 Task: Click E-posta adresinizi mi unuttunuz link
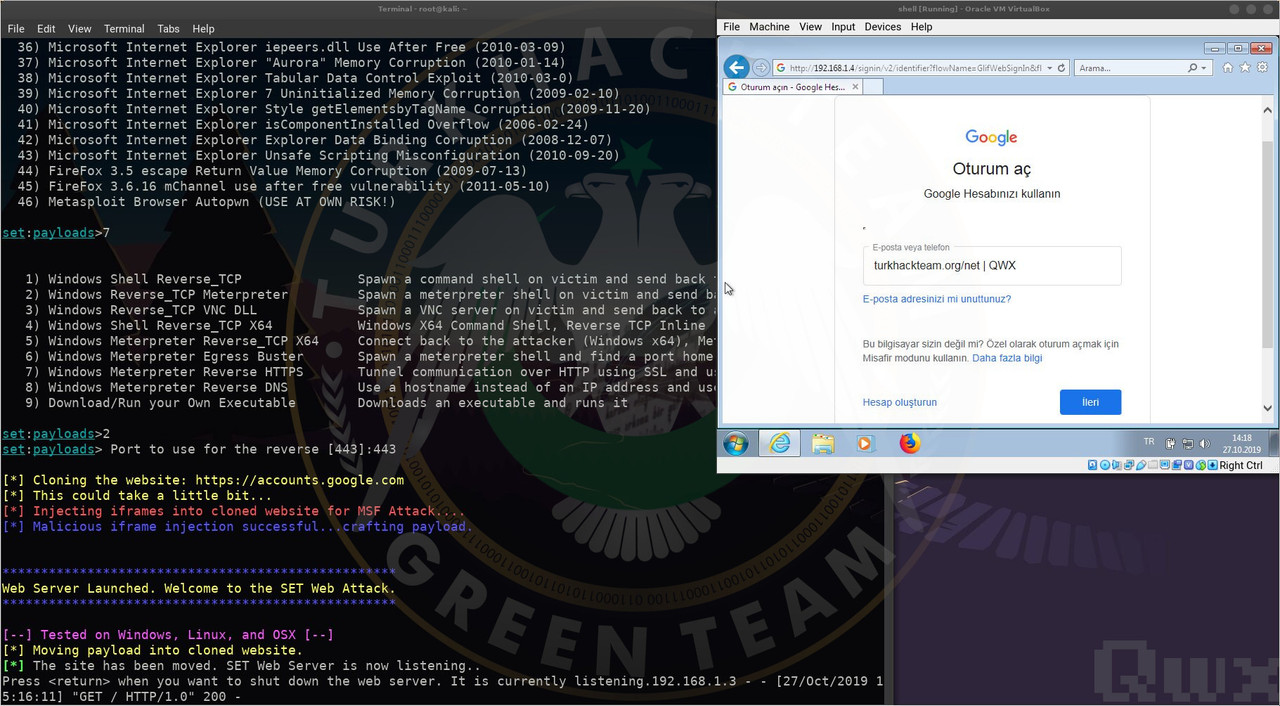tap(937, 299)
